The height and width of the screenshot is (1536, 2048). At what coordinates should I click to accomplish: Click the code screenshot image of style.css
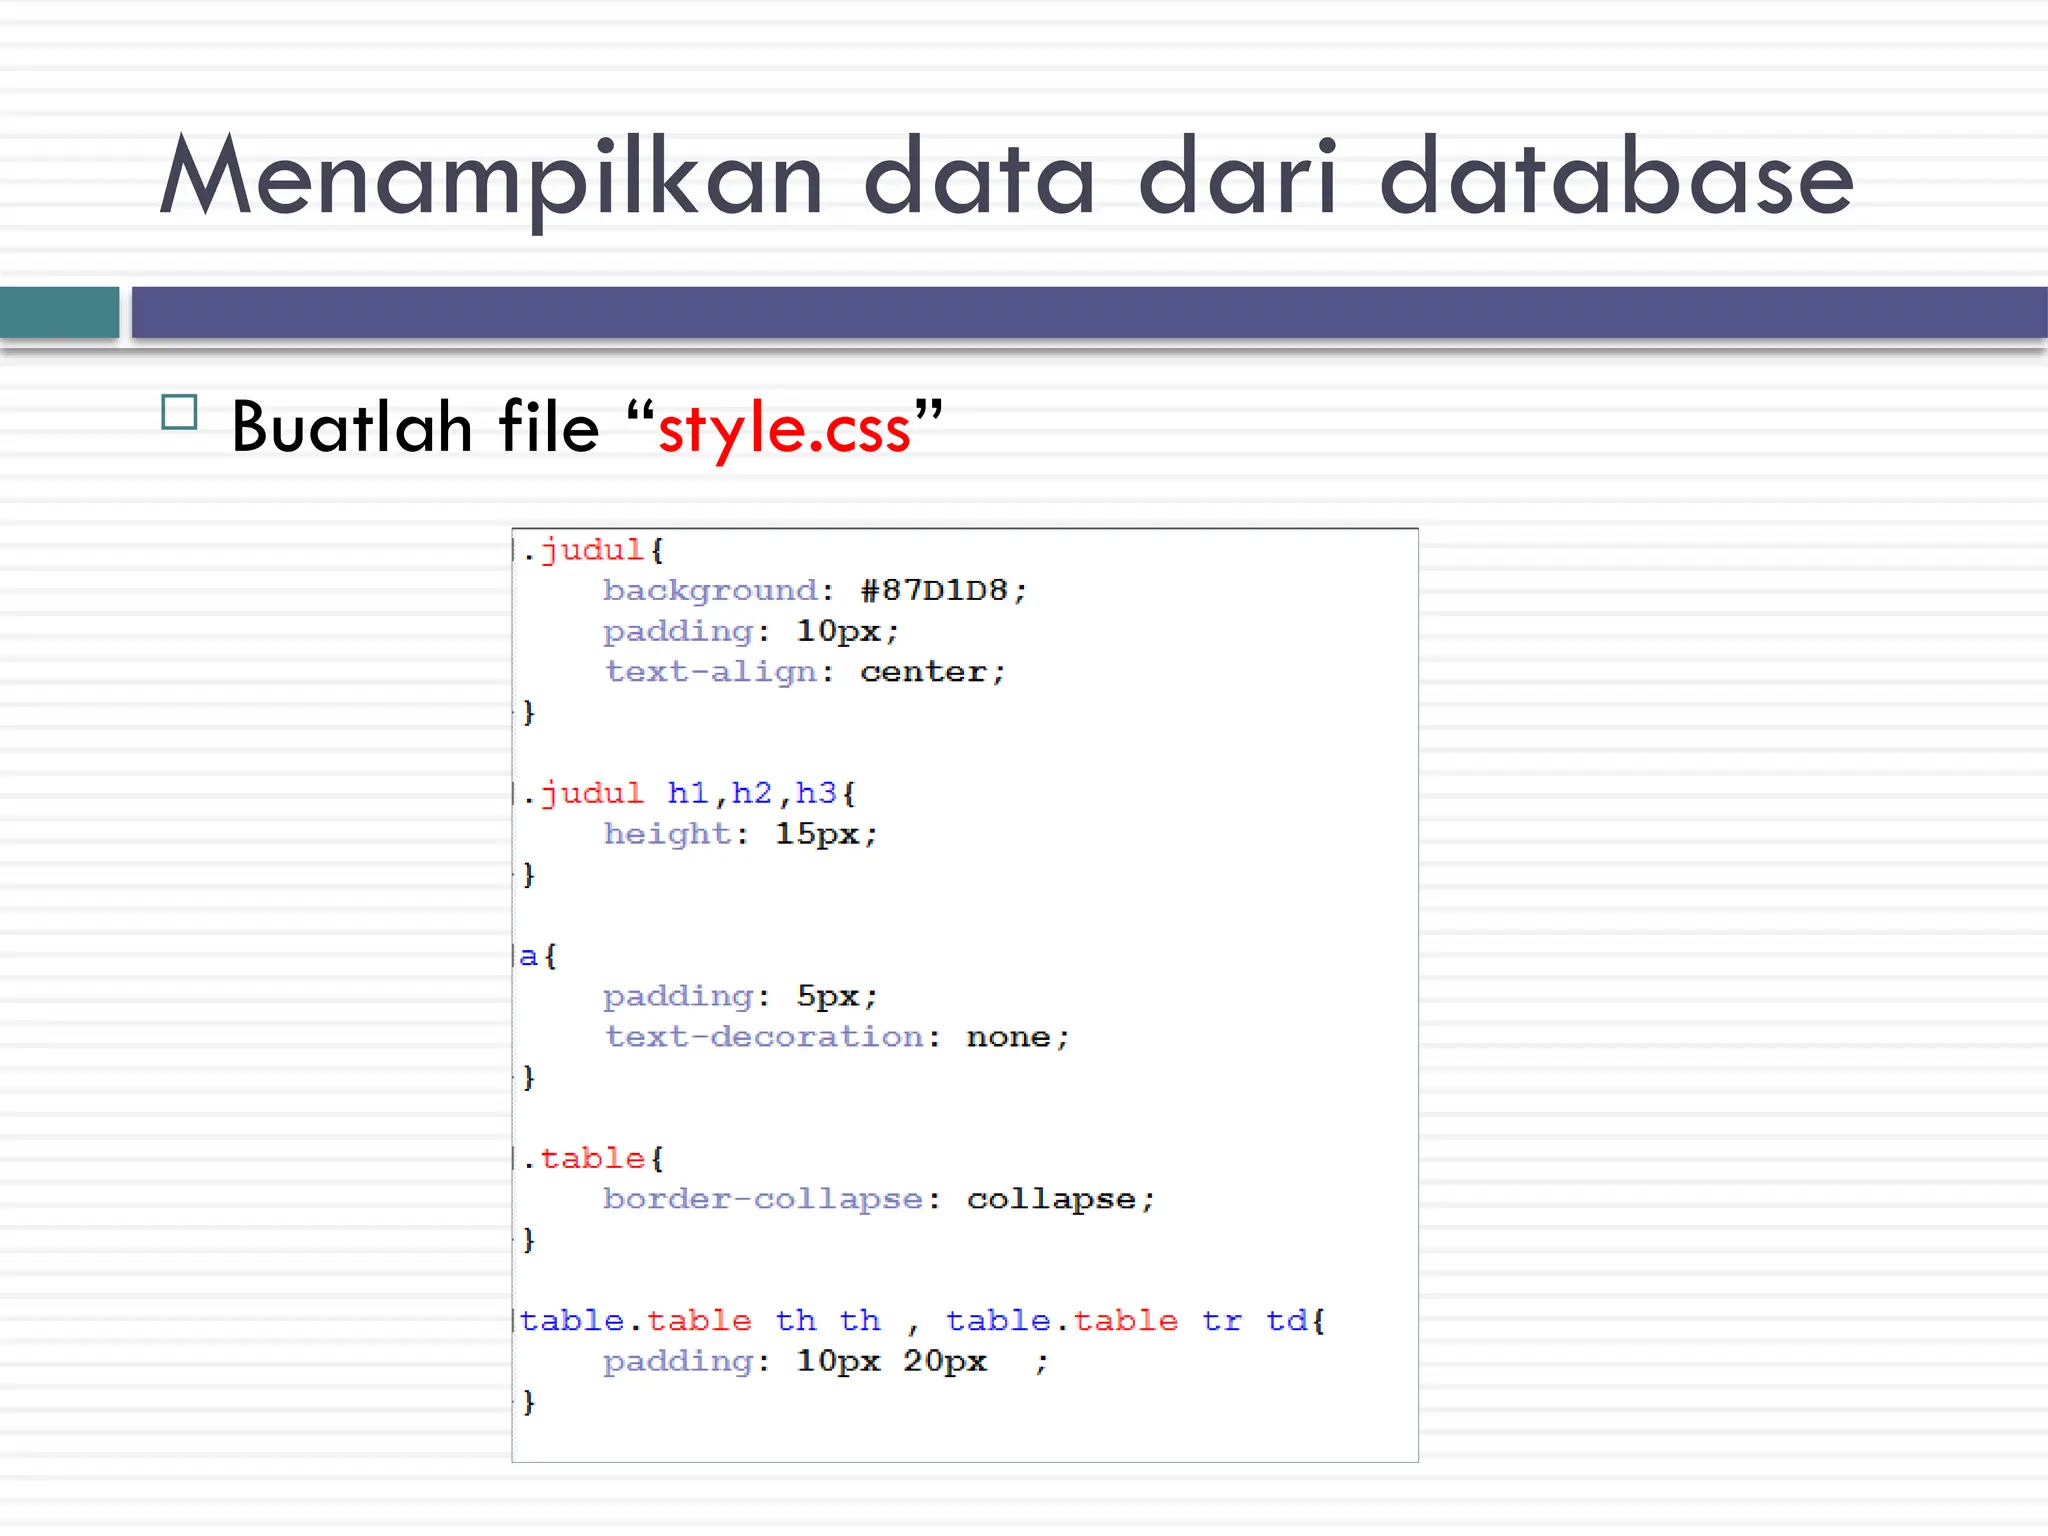point(965,995)
